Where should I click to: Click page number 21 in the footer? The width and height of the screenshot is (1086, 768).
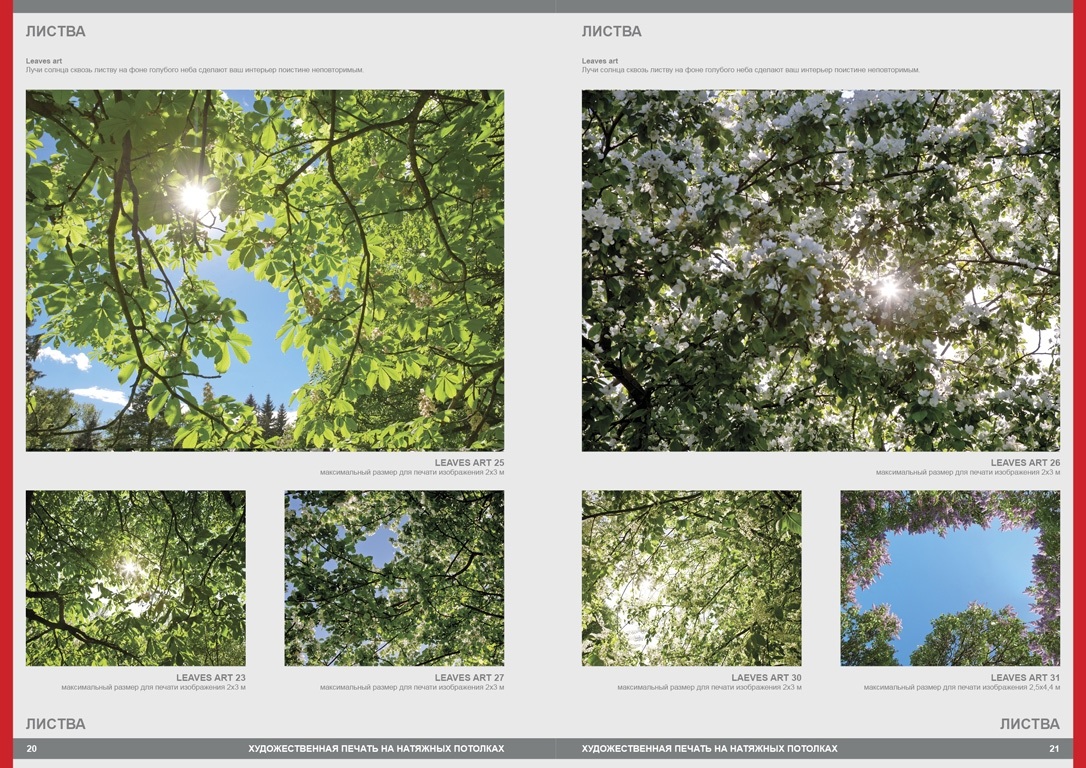[x=1054, y=748]
